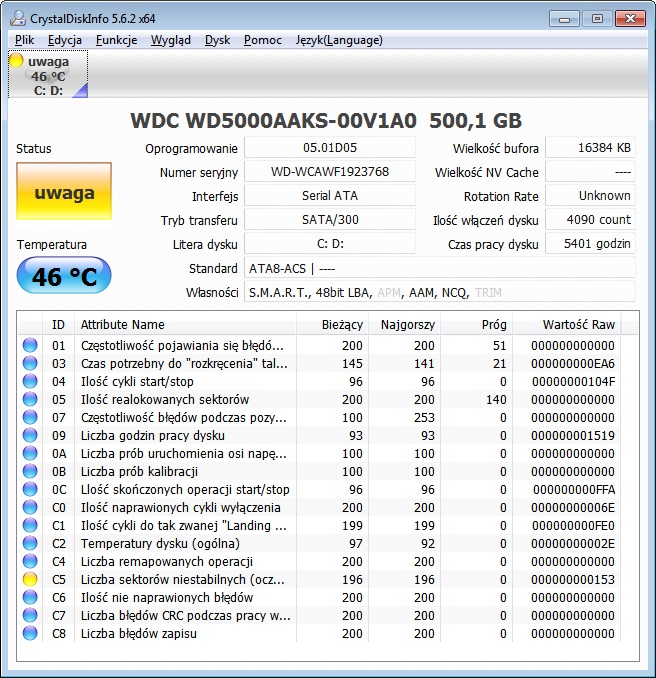Click the status icon for attribute 0B
Viewport: 656px width, 678px height.
point(30,471)
